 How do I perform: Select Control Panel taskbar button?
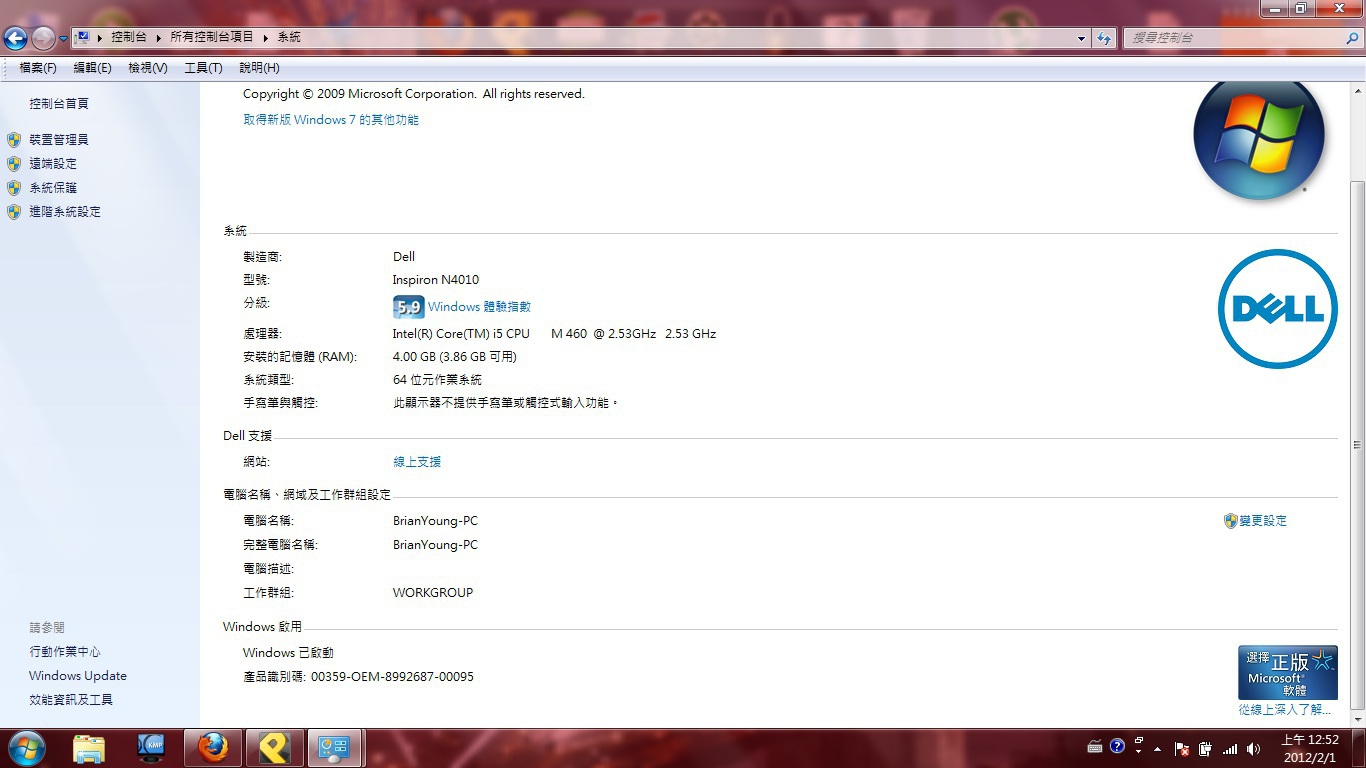[335, 748]
